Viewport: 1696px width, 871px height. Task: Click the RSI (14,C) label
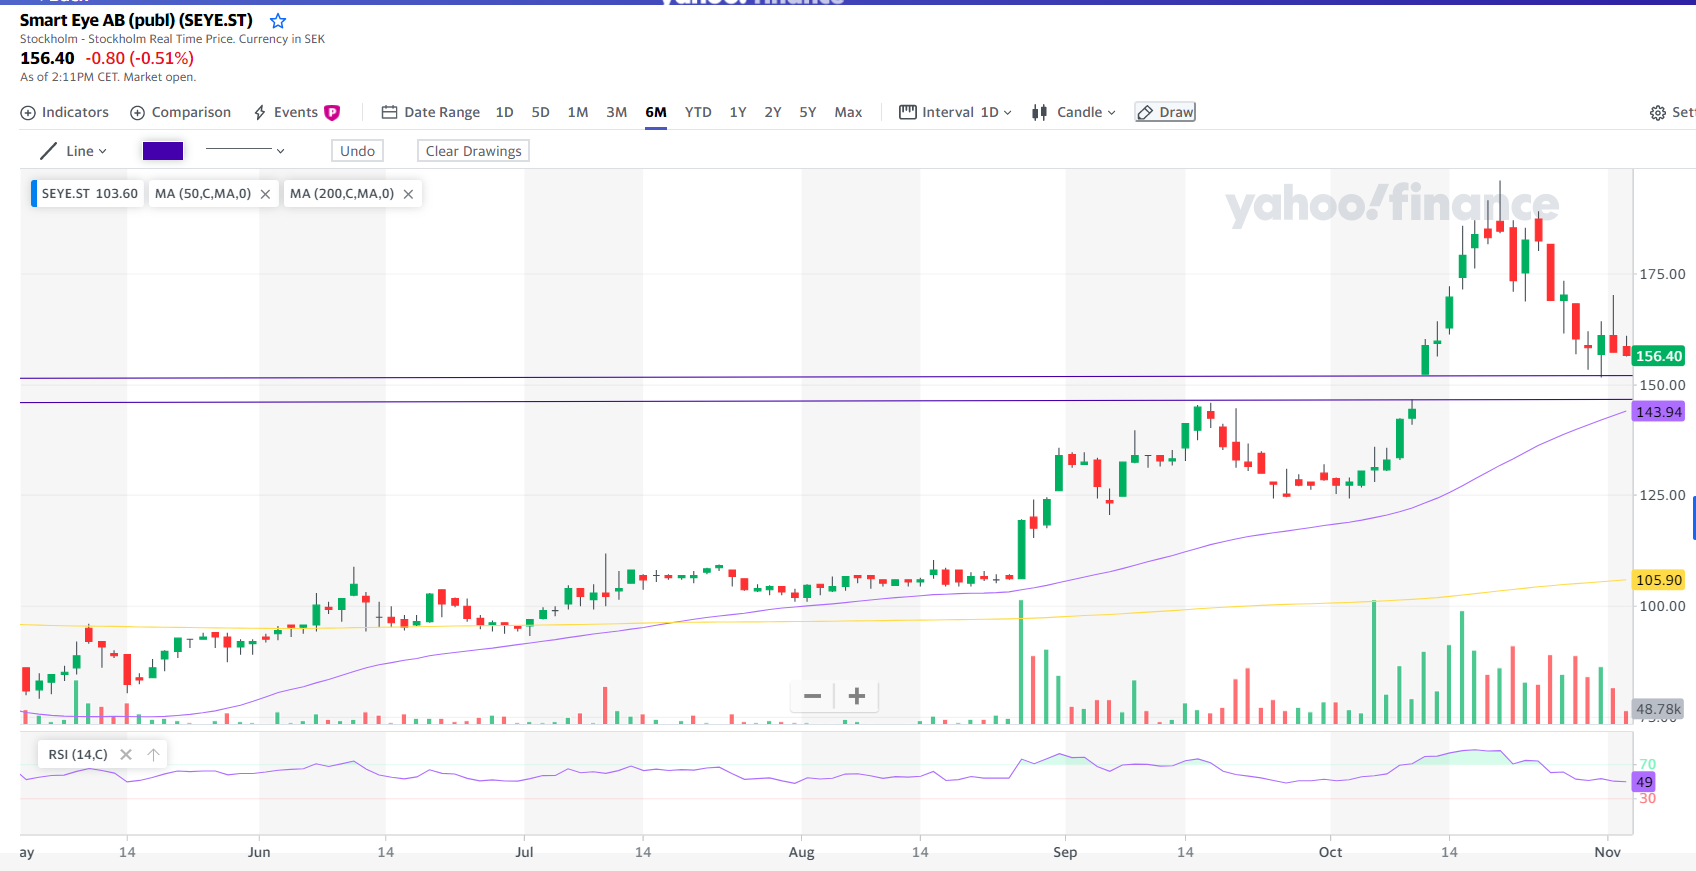[78, 754]
